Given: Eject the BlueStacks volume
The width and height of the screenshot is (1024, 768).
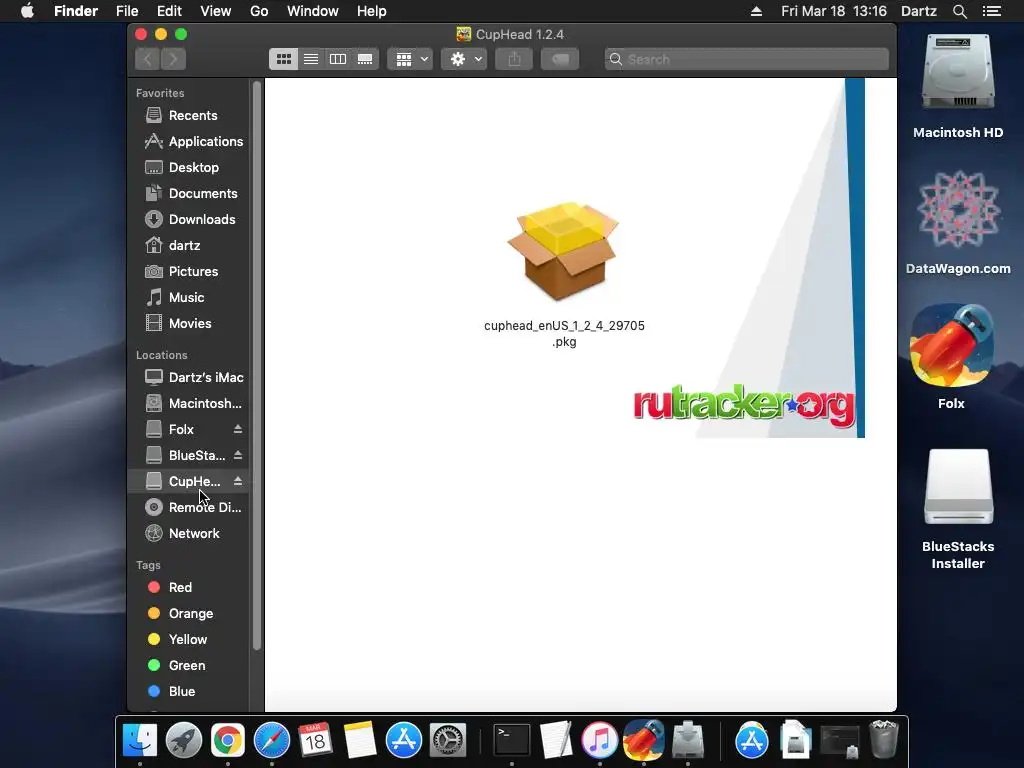Looking at the screenshot, I should click(x=238, y=455).
